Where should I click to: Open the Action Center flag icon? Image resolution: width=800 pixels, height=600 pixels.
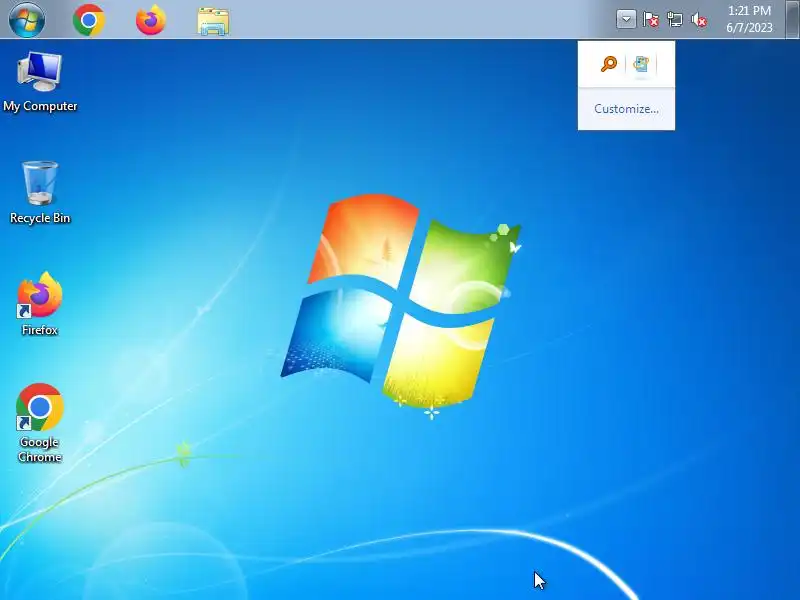coord(651,19)
